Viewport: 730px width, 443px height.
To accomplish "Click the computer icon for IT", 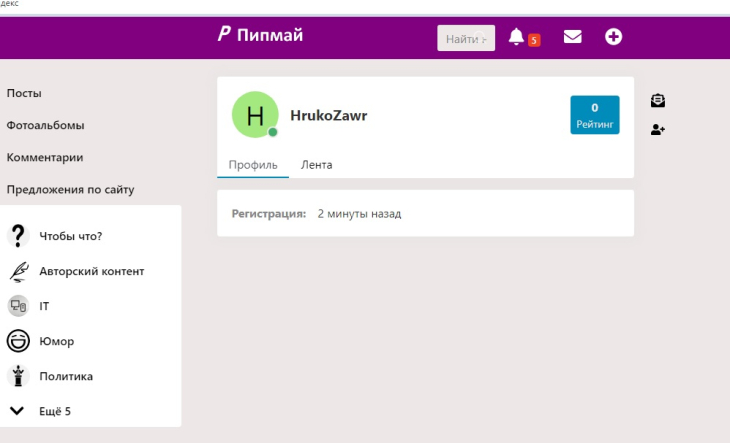I will click(18, 306).
